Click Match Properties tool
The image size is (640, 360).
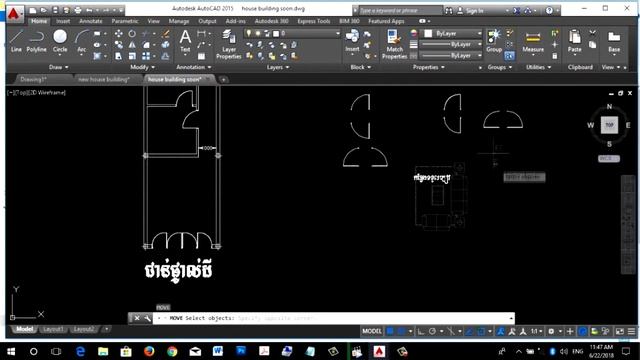click(x=394, y=44)
